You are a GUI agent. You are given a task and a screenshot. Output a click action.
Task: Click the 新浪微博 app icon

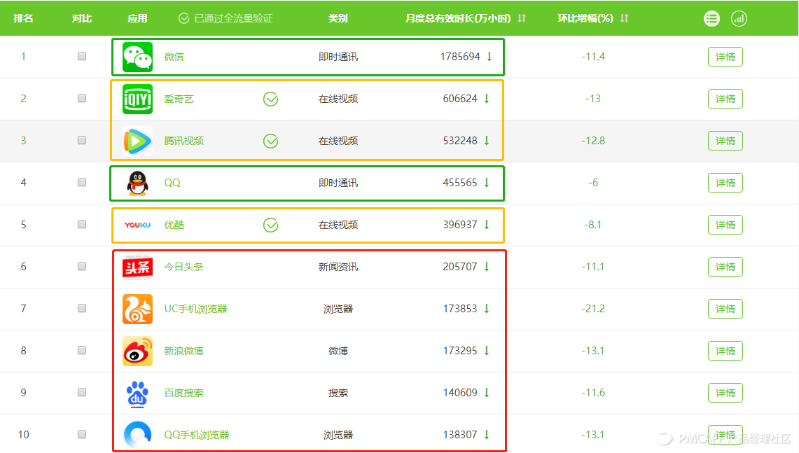pos(138,351)
